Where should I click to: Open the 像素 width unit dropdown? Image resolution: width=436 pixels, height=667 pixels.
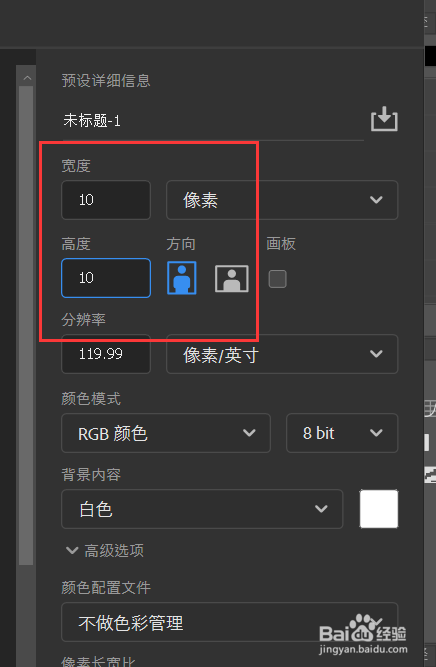[282, 200]
